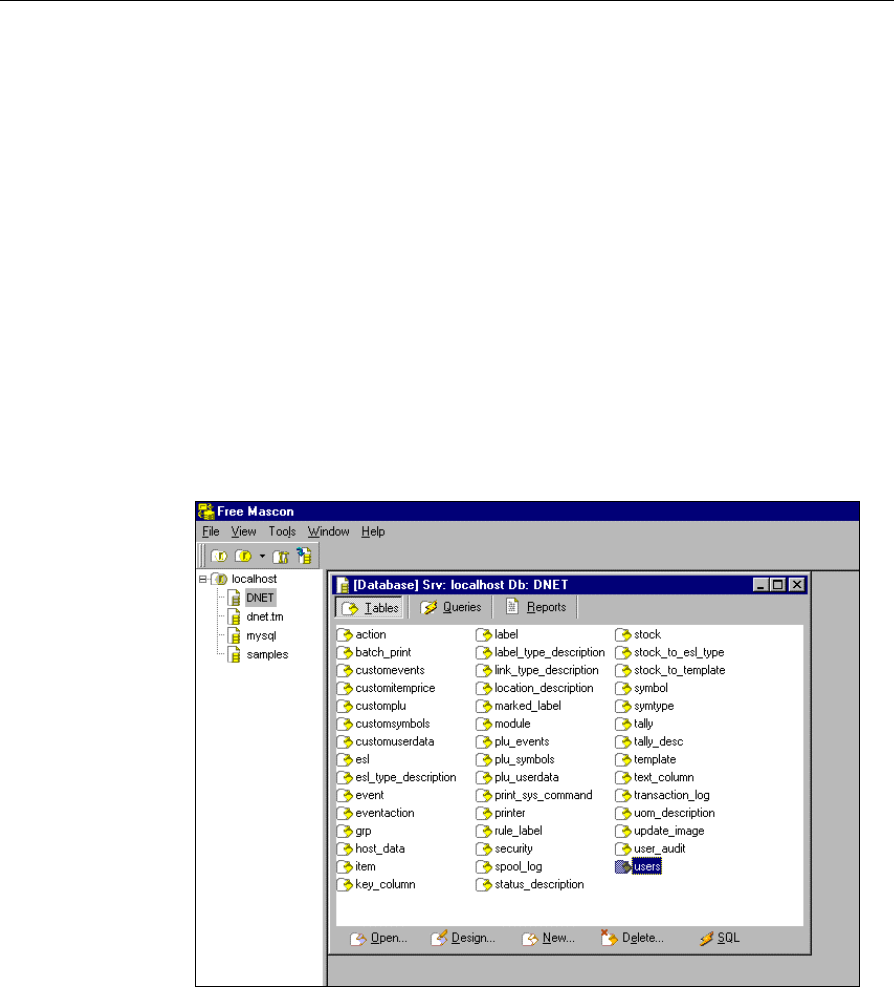894x987 pixels.
Task: Click the plu_events table name
Action: (522, 742)
